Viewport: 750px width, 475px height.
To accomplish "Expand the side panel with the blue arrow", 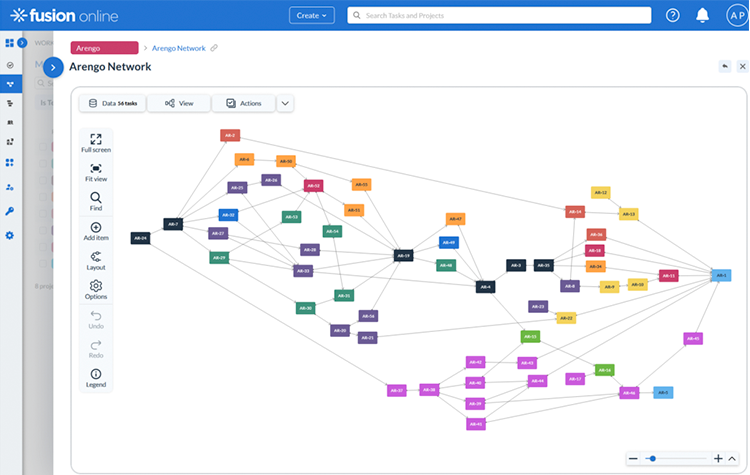I will pos(53,67).
